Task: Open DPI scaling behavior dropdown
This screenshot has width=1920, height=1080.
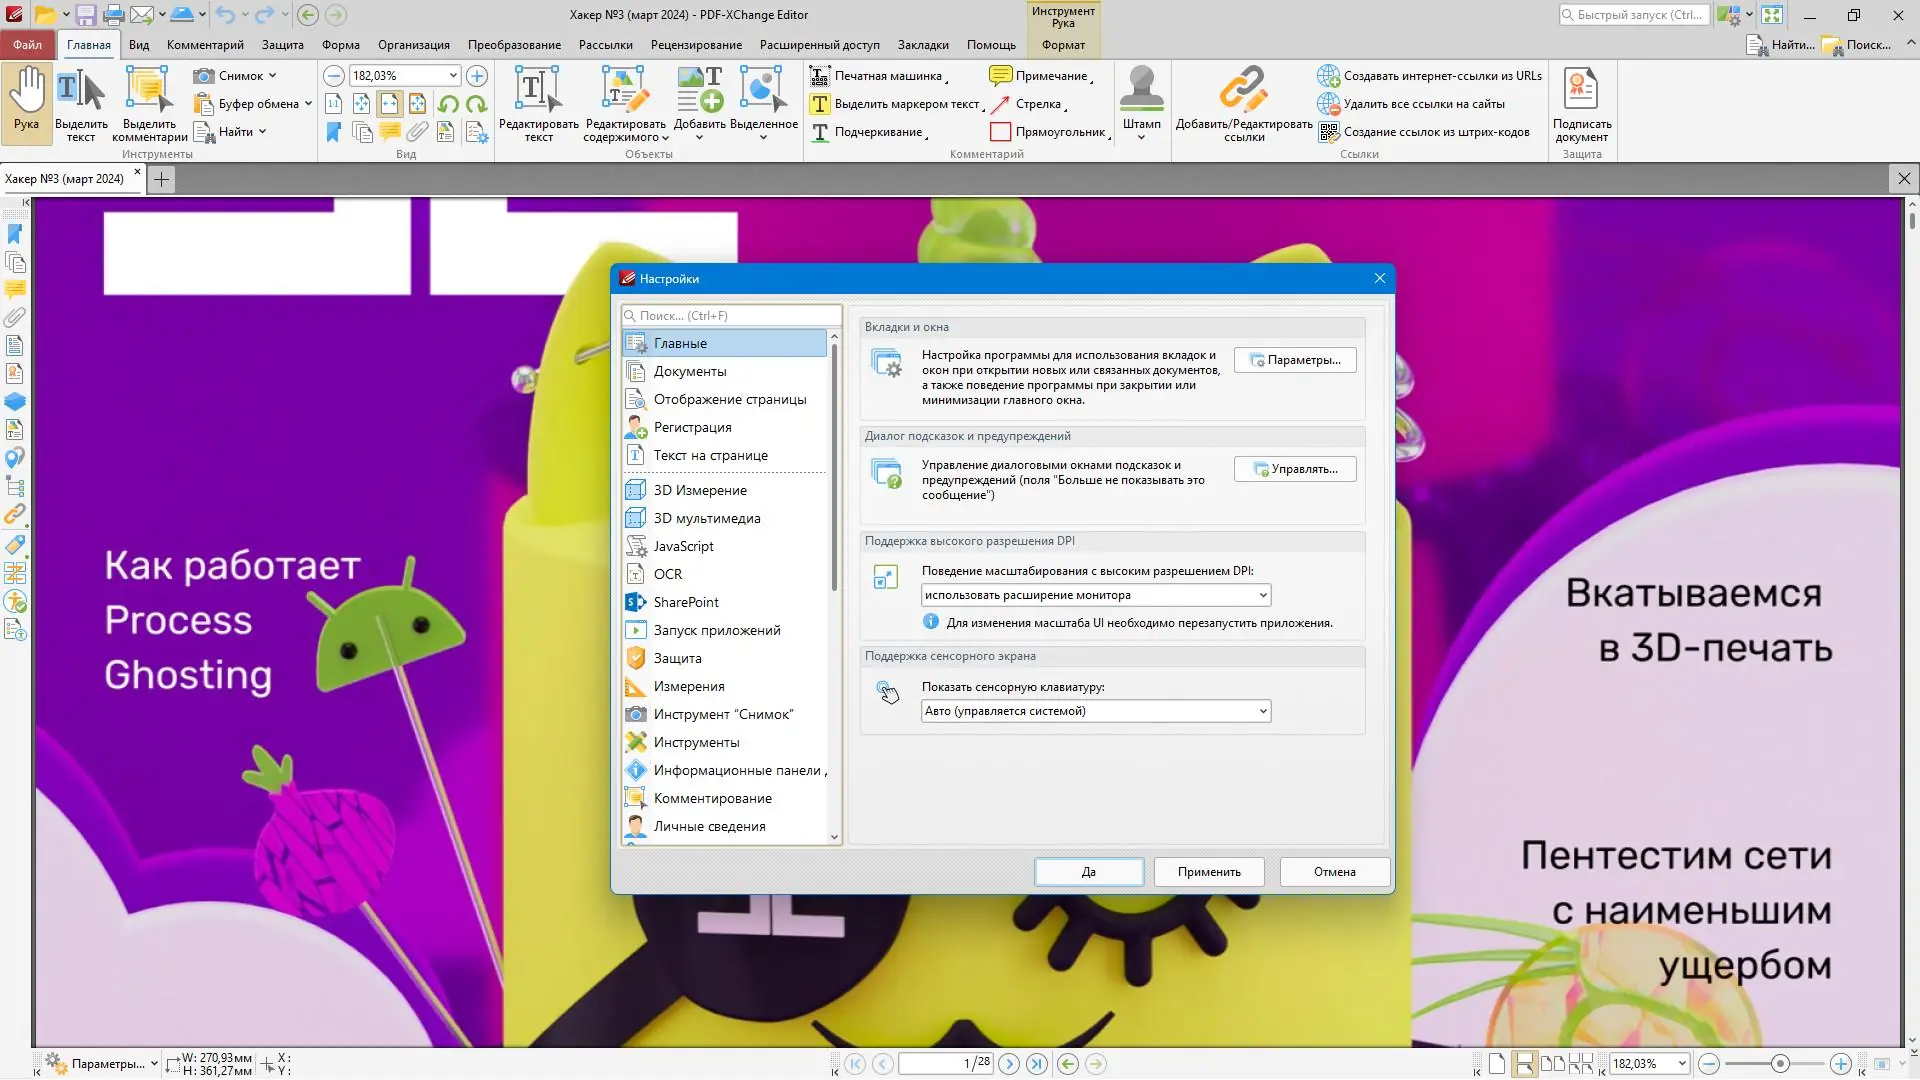Action: [1095, 595]
